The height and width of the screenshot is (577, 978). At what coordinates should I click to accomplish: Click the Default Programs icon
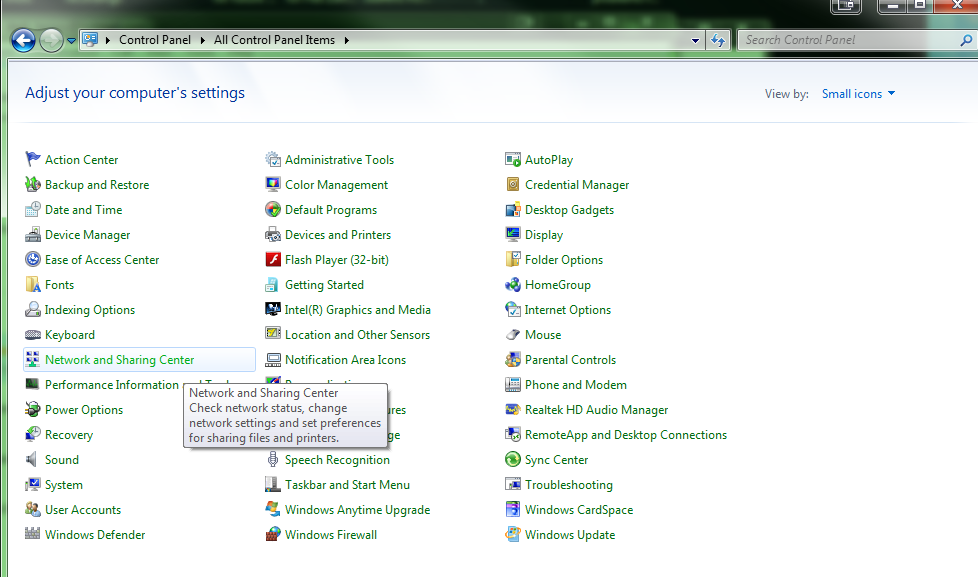(x=273, y=209)
